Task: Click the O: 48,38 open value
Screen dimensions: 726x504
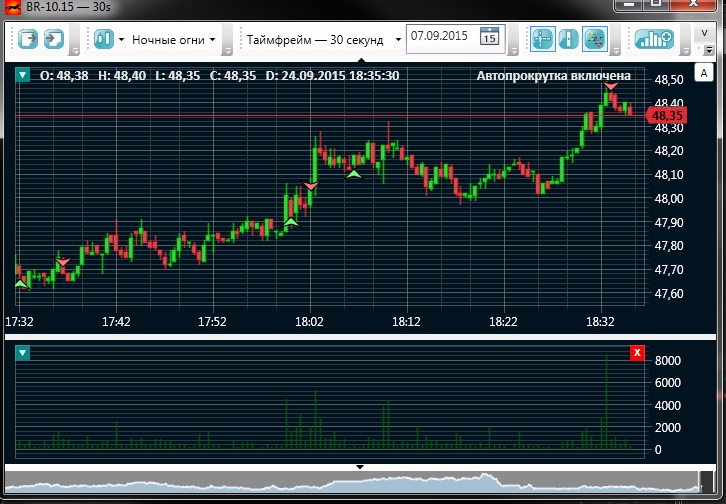Action: coord(64,75)
